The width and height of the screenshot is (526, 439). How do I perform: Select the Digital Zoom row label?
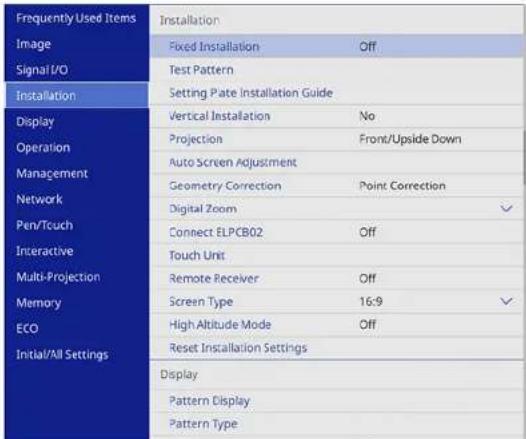click(203, 209)
